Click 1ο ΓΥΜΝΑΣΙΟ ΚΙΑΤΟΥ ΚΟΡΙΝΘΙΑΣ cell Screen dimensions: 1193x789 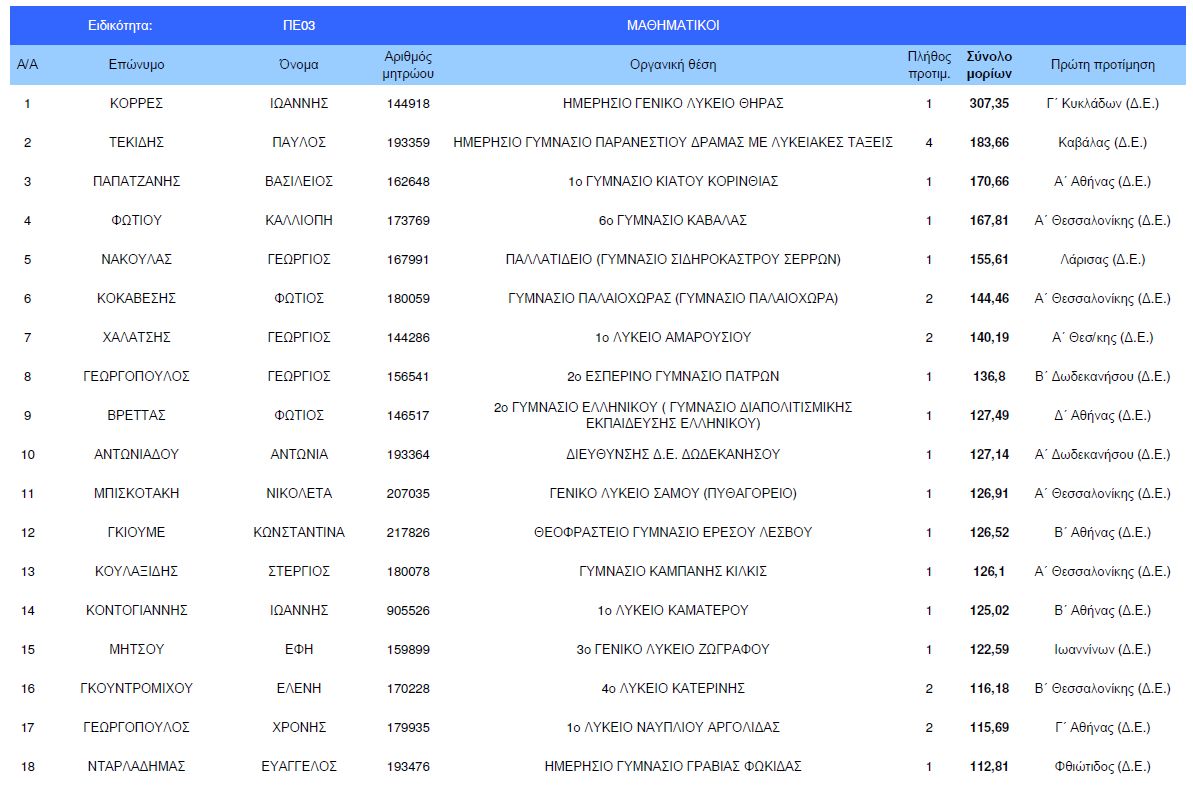pyautogui.click(x=673, y=181)
